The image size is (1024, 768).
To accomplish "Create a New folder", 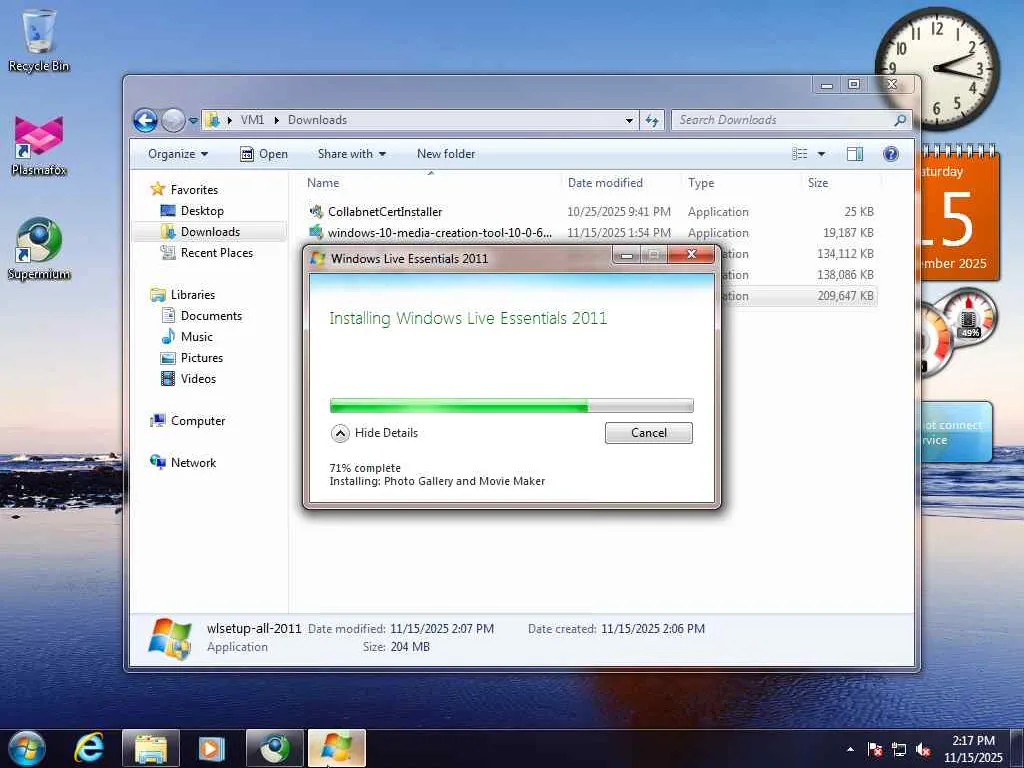I will coord(446,154).
